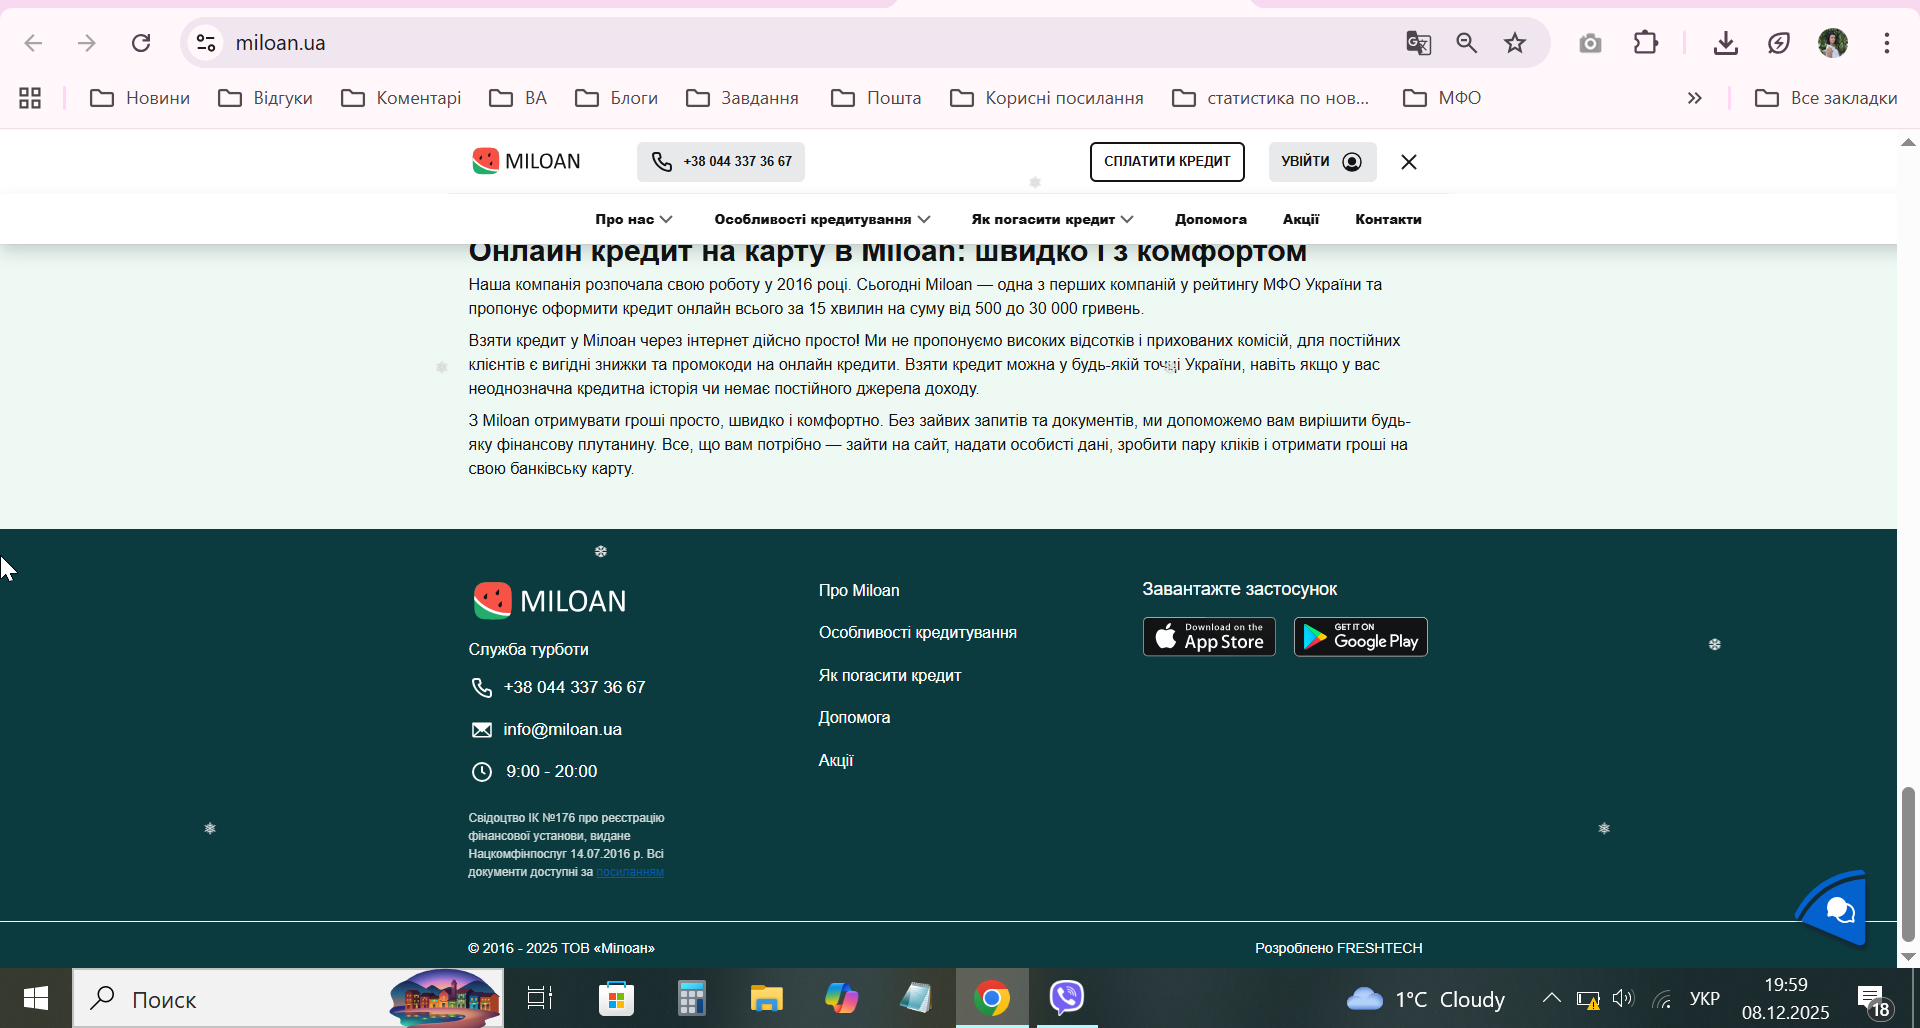Open Контакти in the top navigation
1920x1028 pixels.
(1388, 219)
